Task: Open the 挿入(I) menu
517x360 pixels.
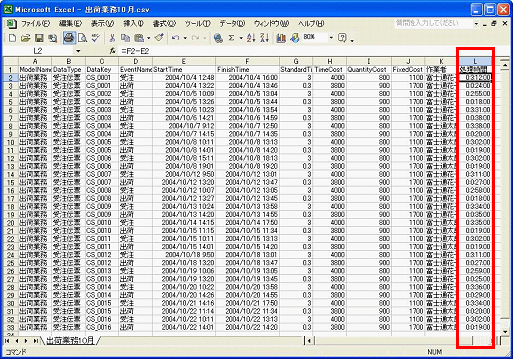Action: pyautogui.click(x=134, y=24)
